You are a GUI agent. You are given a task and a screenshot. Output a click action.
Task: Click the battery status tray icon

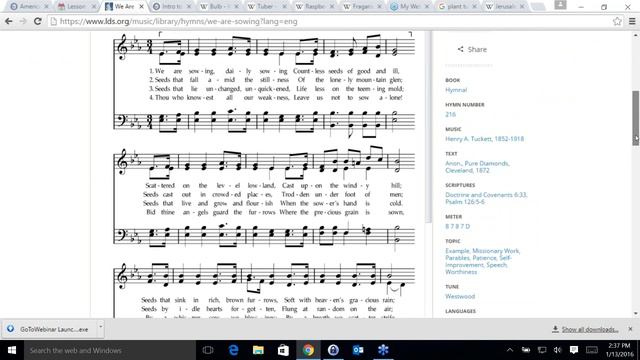526,350
